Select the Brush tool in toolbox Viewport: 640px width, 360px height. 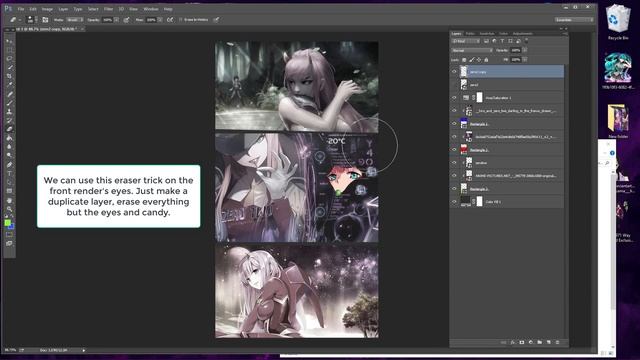coord(9,103)
